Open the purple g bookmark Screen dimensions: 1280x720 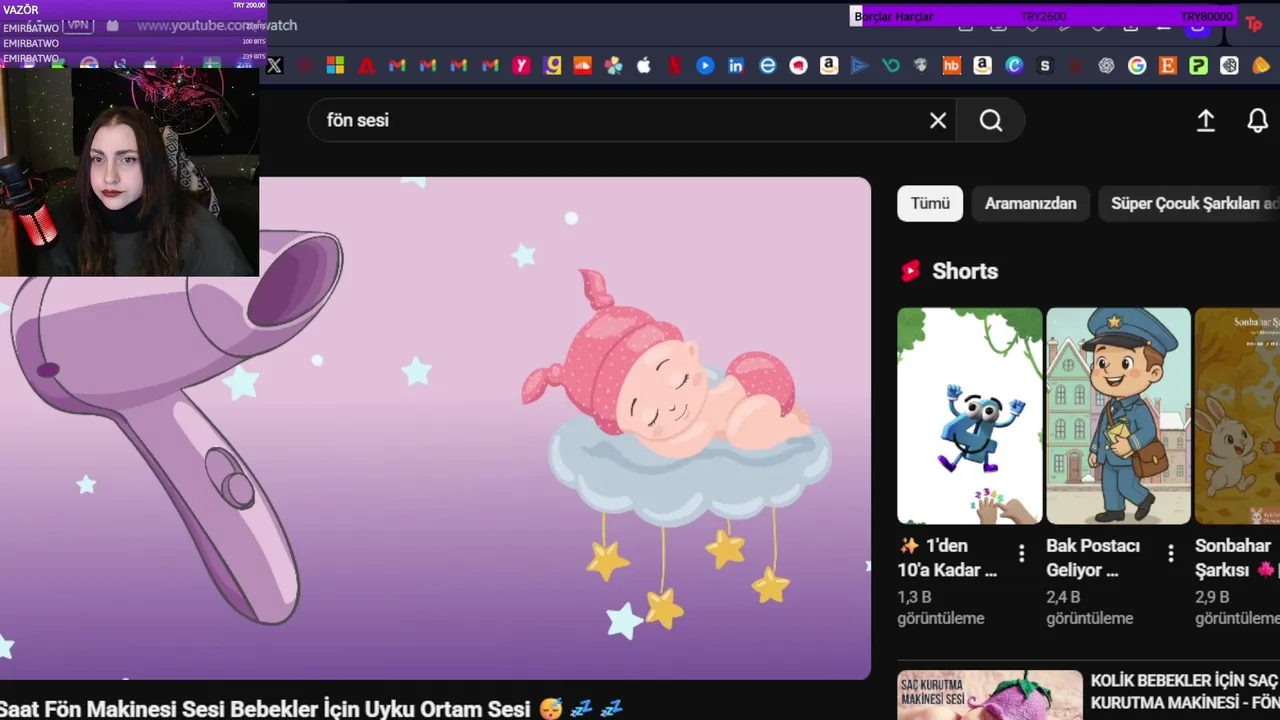point(552,66)
